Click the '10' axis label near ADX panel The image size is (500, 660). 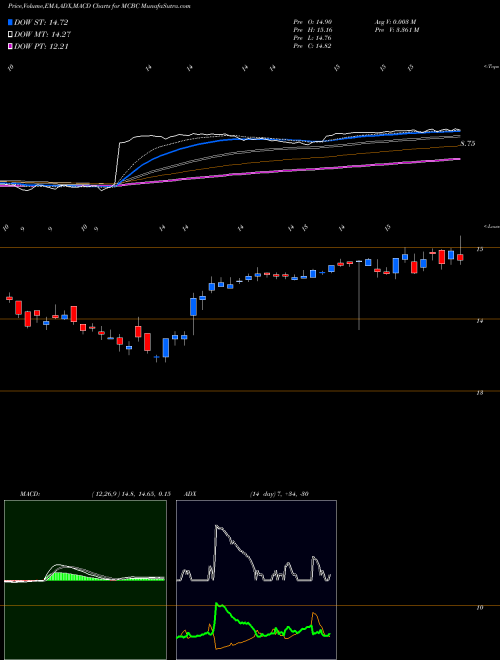479,607
